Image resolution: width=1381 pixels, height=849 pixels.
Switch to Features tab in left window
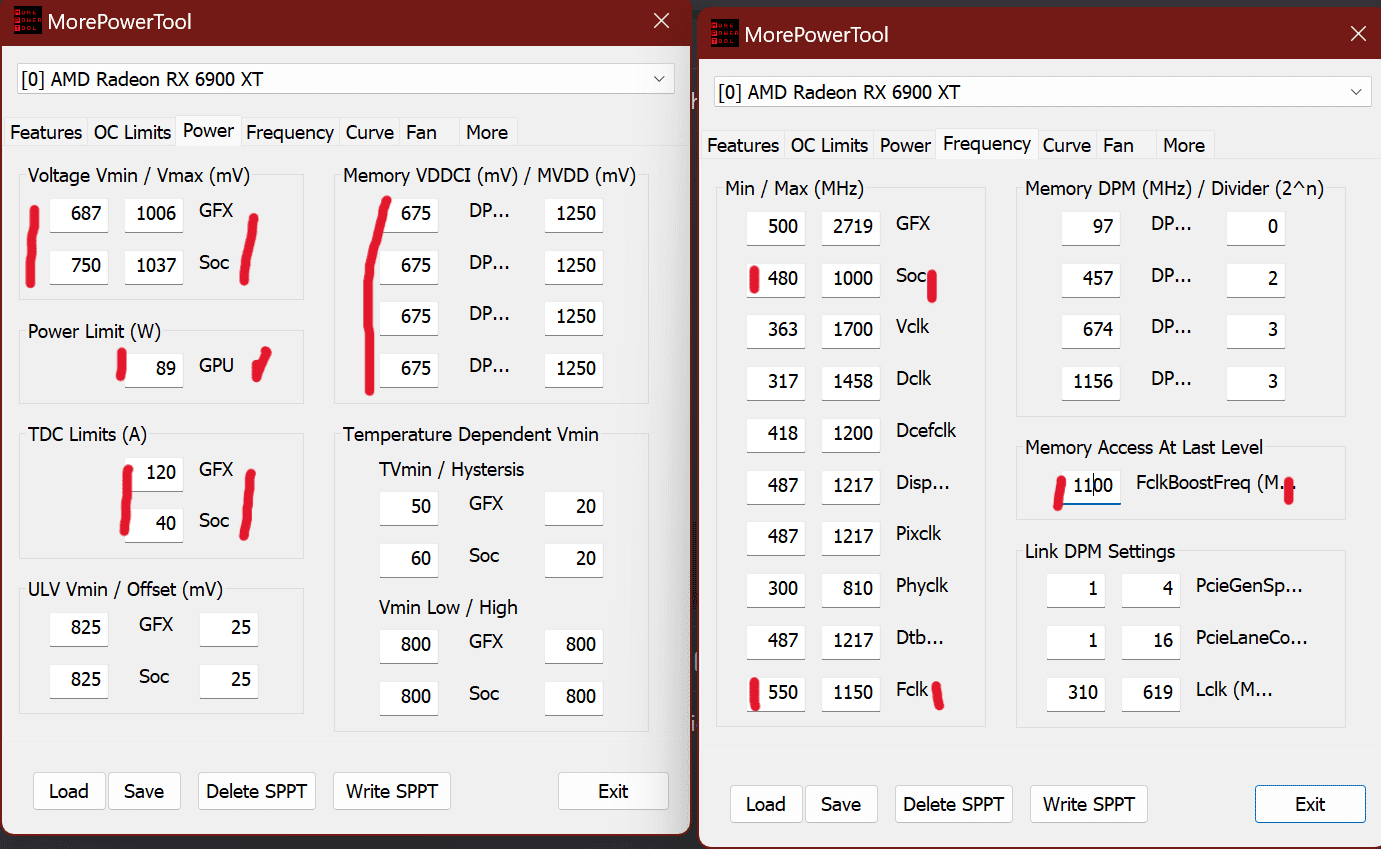pyautogui.click(x=46, y=132)
